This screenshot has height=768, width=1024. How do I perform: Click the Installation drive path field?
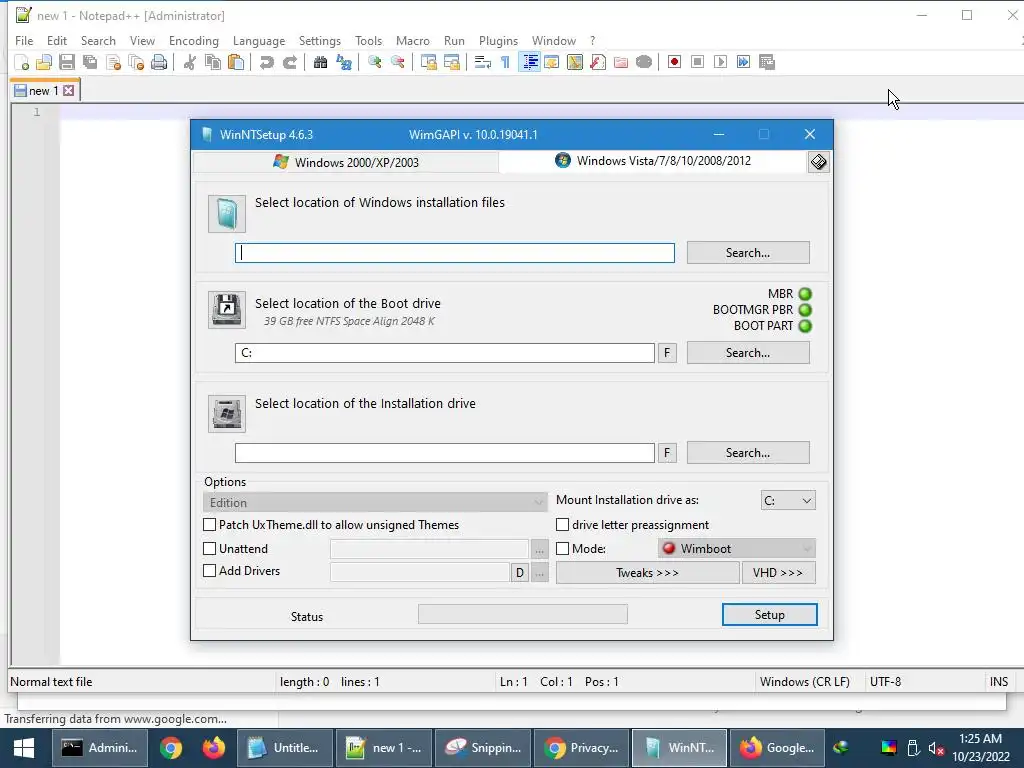coord(445,453)
